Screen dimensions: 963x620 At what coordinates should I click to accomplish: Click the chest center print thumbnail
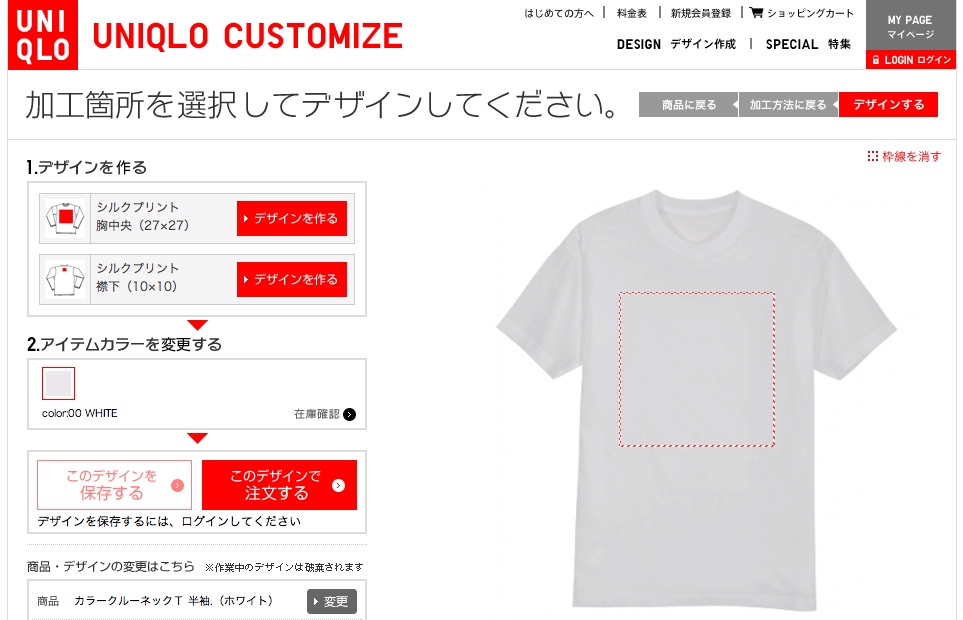pyautogui.click(x=65, y=218)
